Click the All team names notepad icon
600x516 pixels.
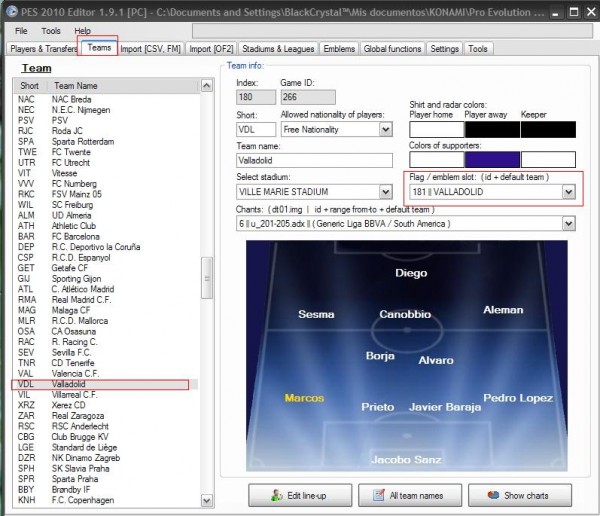coord(379,495)
